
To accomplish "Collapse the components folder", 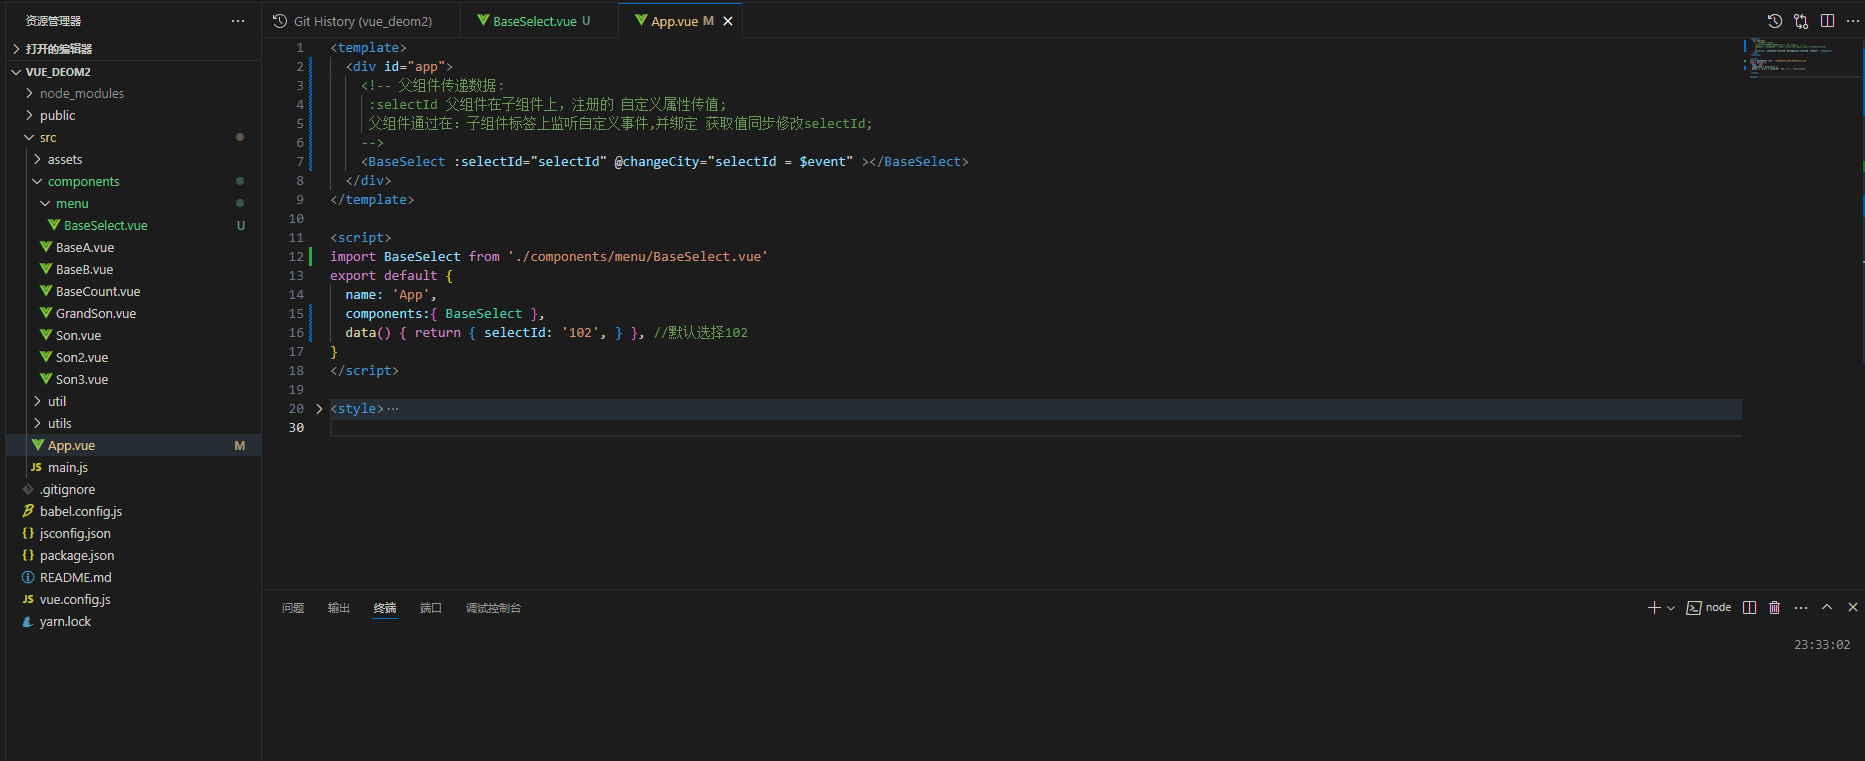I will tap(133, 182).
